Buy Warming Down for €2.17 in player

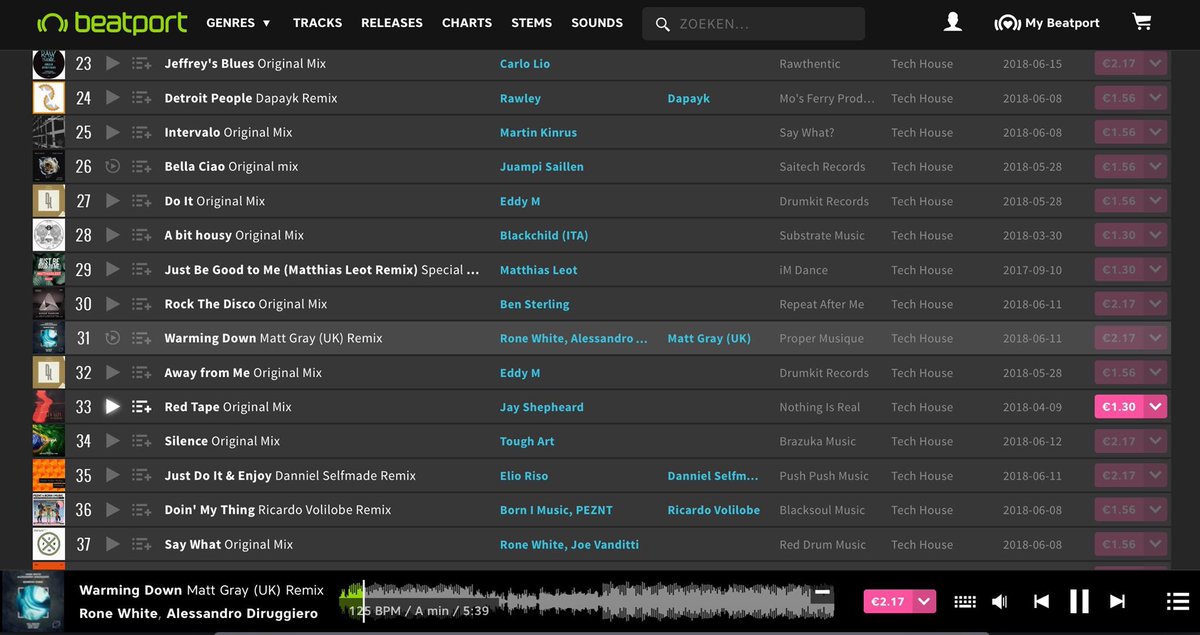[888, 601]
